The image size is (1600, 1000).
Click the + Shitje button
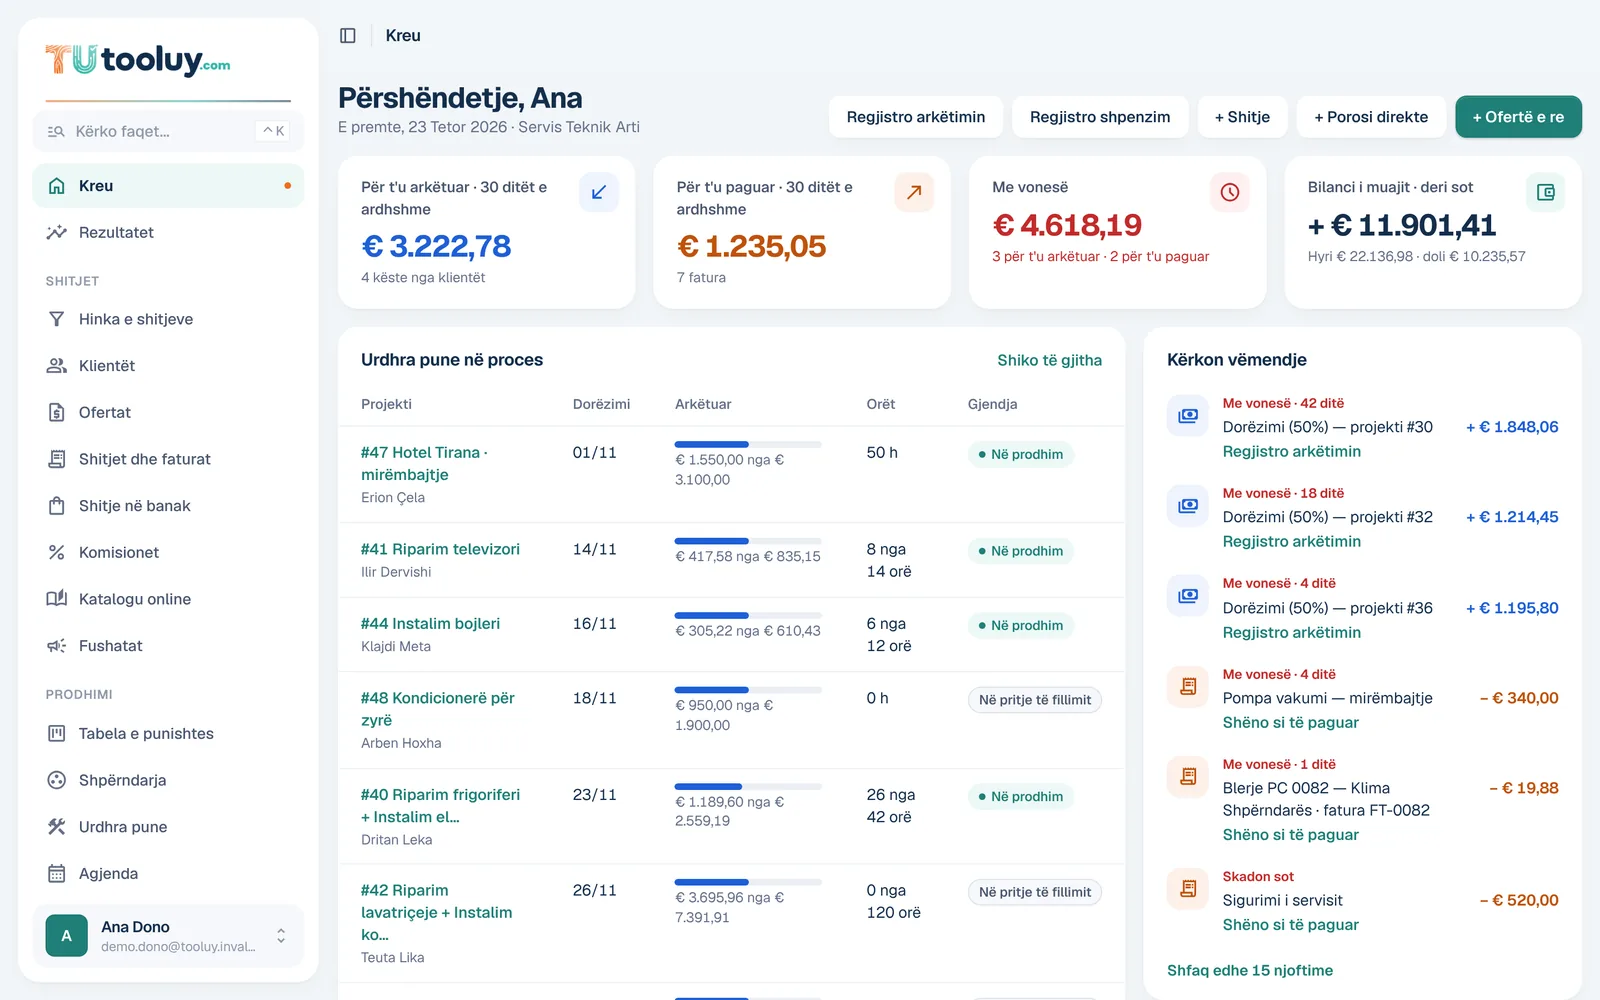(x=1242, y=117)
